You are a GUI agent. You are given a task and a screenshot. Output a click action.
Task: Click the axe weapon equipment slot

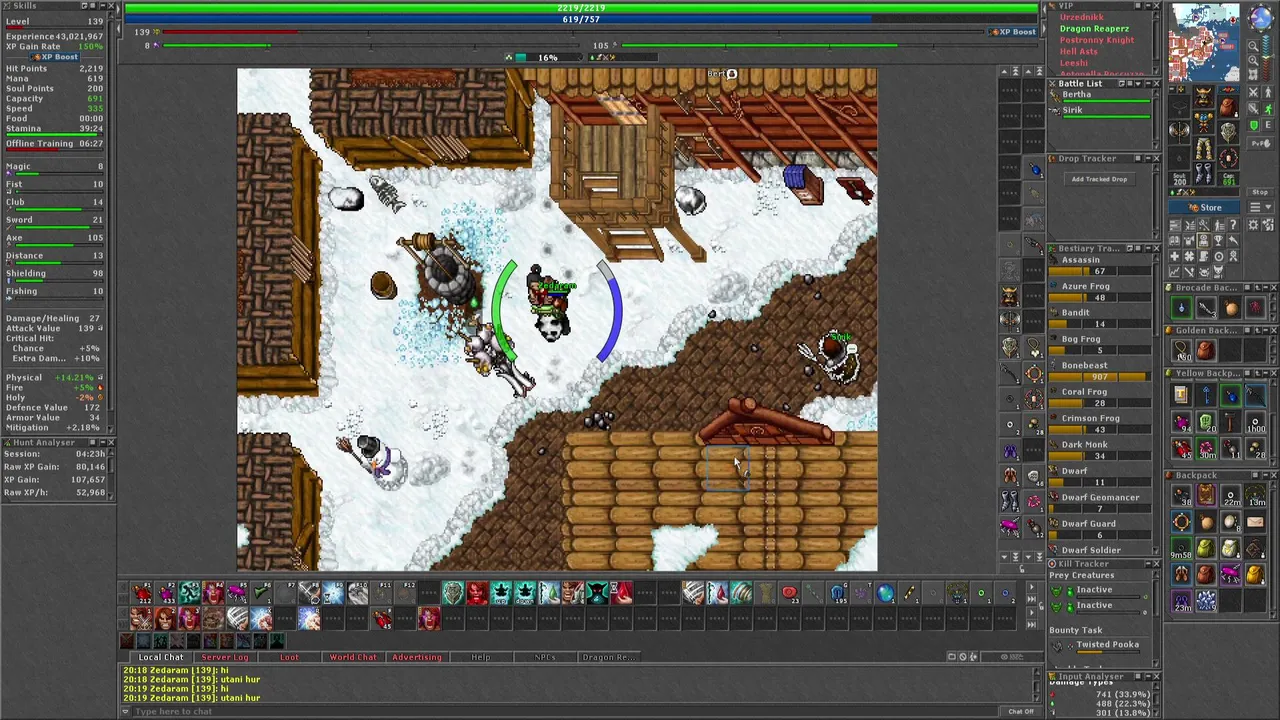[x=1179, y=131]
